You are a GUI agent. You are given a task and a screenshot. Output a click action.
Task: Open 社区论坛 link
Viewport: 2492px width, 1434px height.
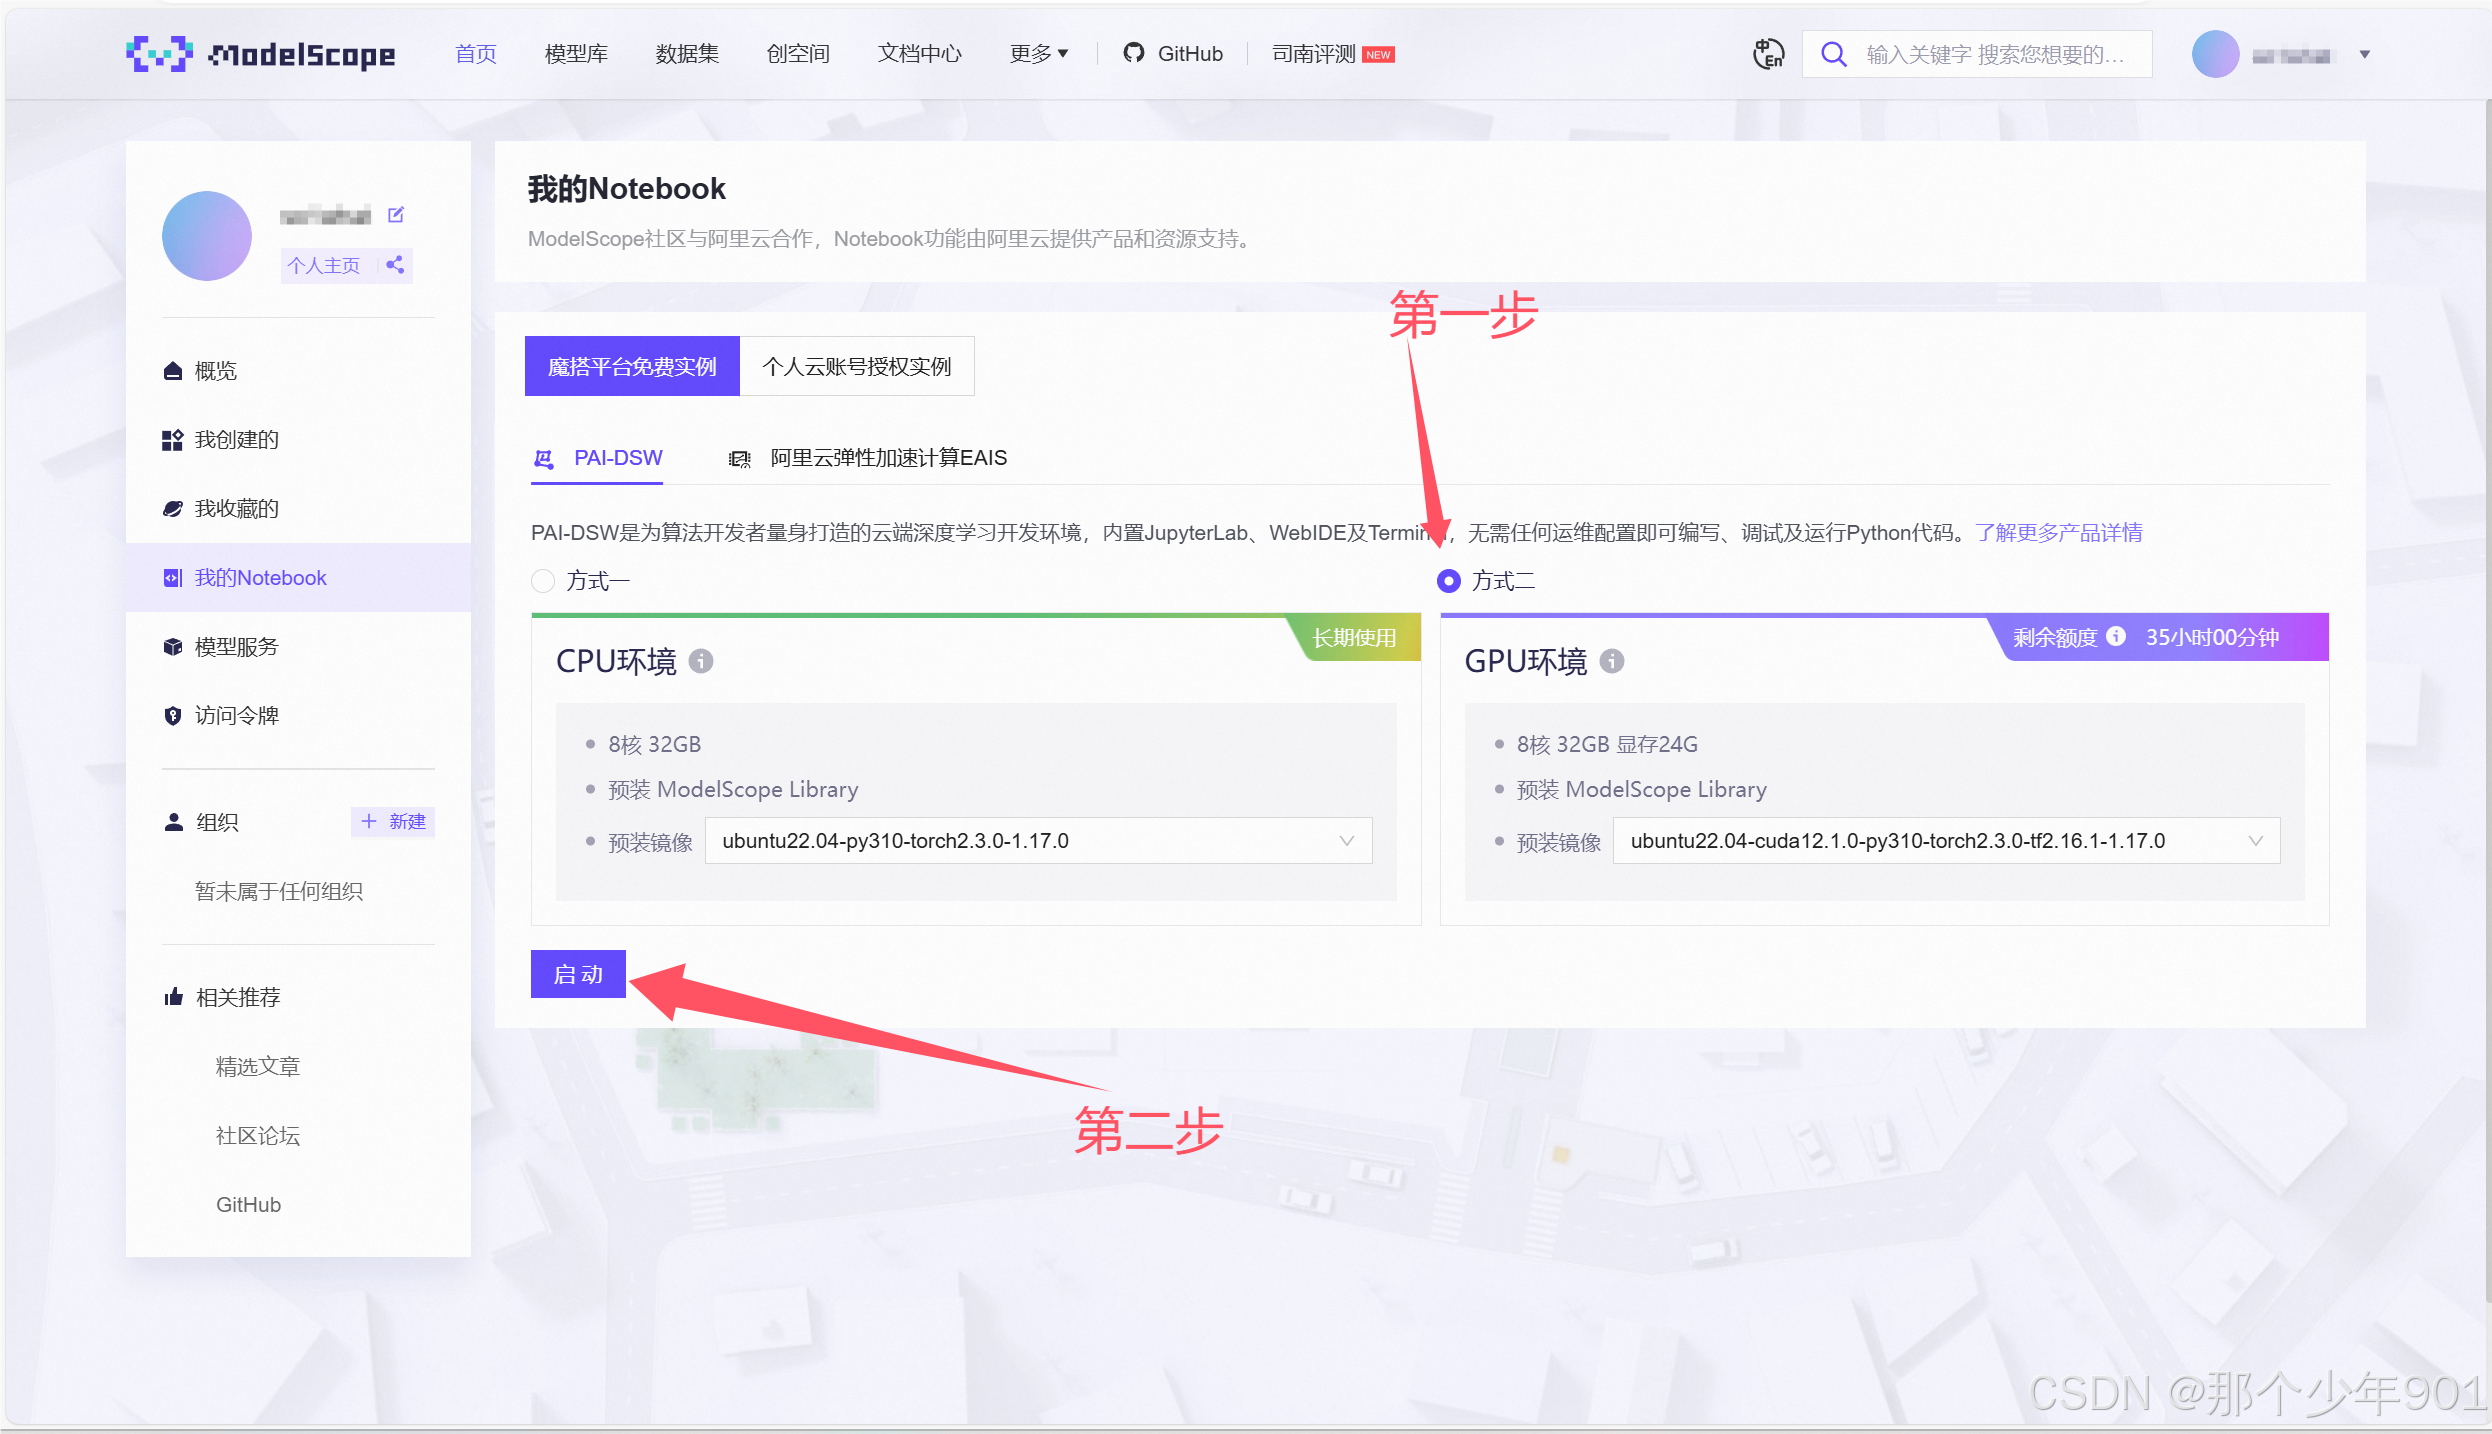click(258, 1136)
